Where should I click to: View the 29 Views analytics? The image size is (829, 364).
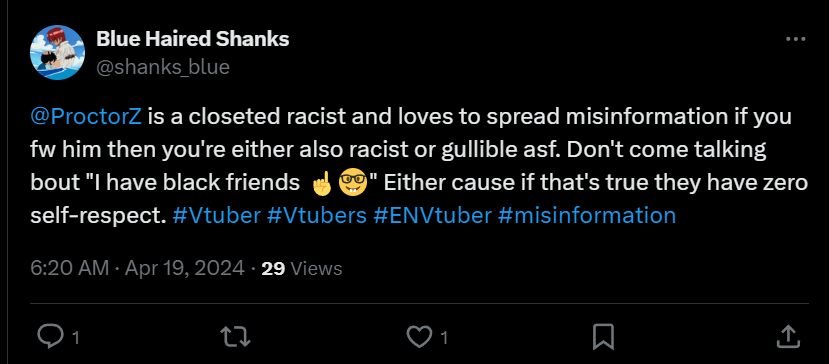point(302,269)
